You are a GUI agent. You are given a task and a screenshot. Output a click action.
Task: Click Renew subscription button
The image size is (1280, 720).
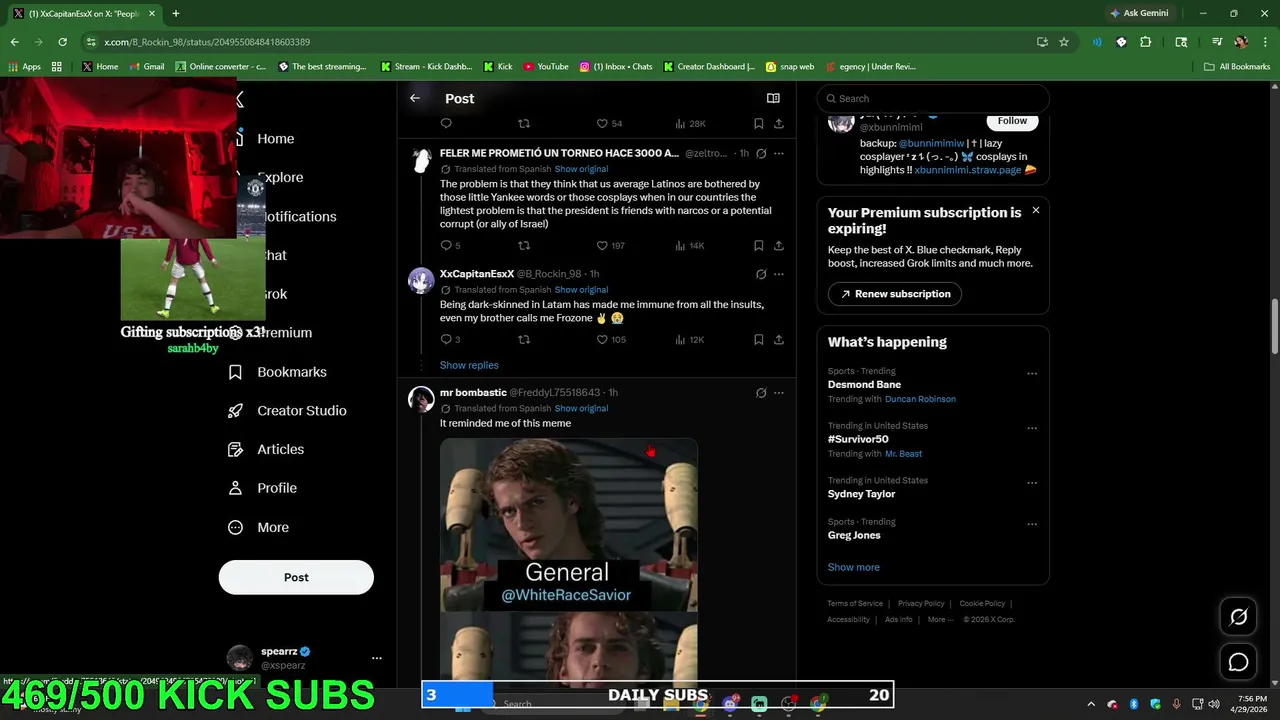click(895, 294)
